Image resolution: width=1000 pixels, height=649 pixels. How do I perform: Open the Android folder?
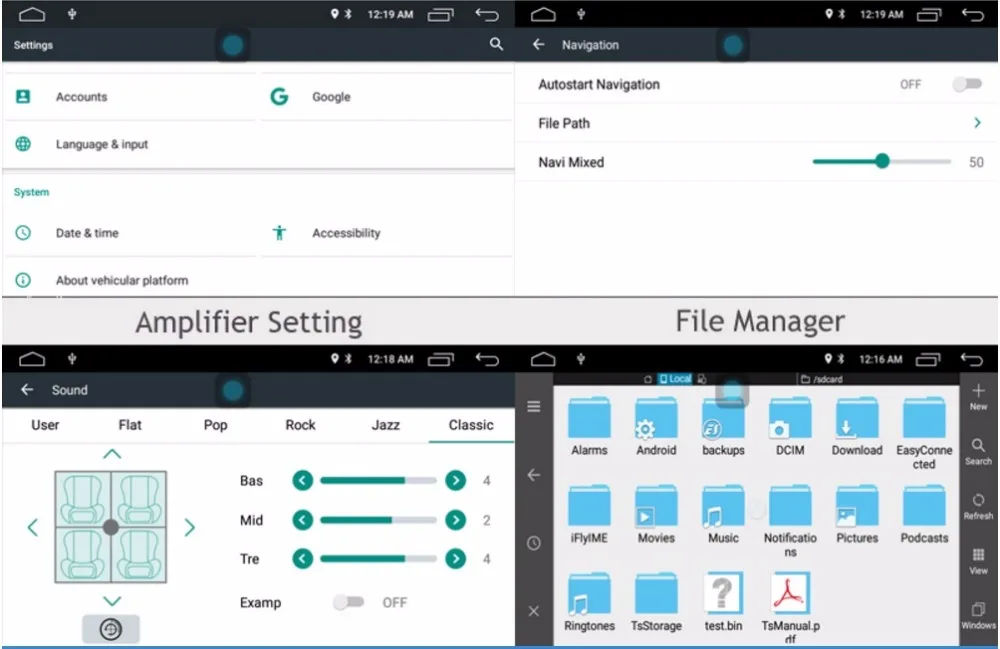[656, 426]
